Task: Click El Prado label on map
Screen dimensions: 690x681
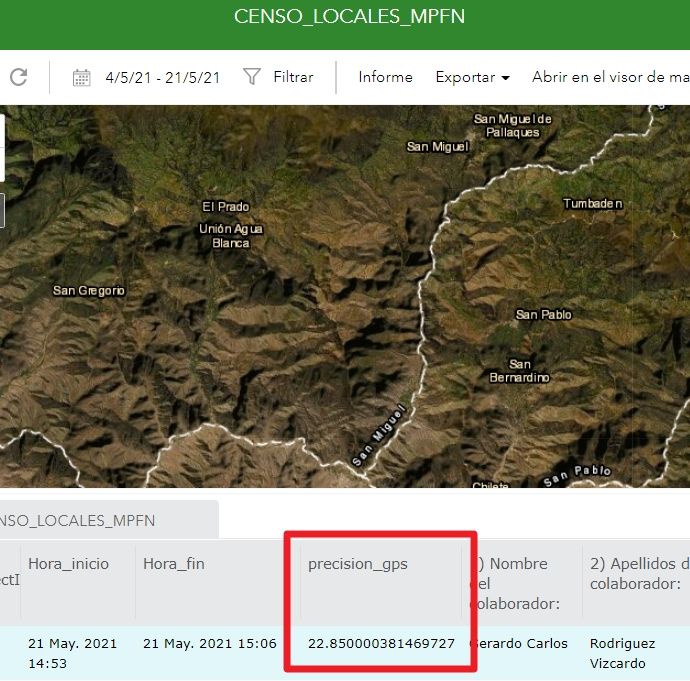Action: click(226, 206)
